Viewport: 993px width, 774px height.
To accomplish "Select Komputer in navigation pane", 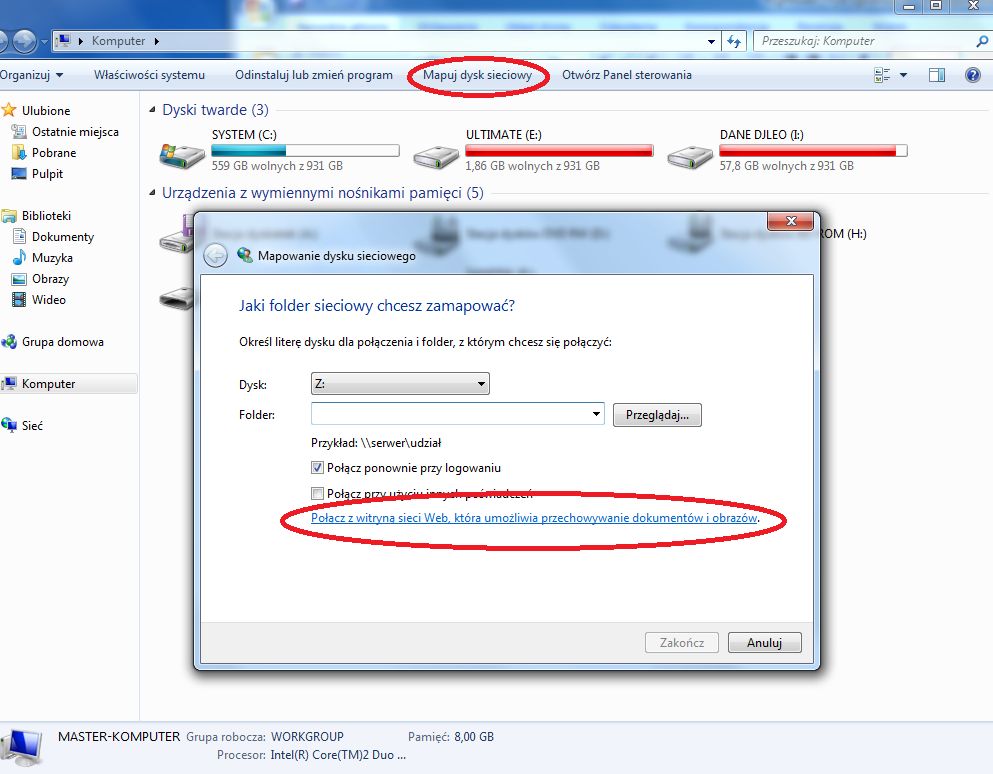I will (x=68, y=384).
